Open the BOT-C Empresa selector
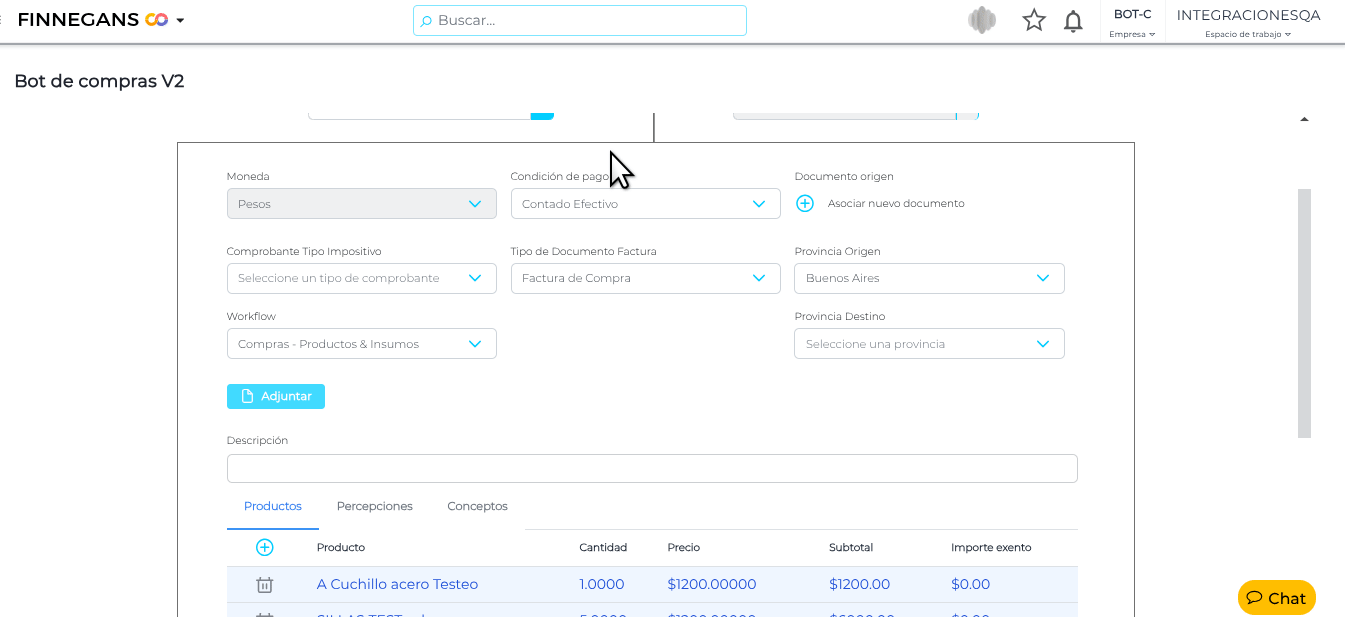The height and width of the screenshot is (627, 1345). tap(1132, 22)
